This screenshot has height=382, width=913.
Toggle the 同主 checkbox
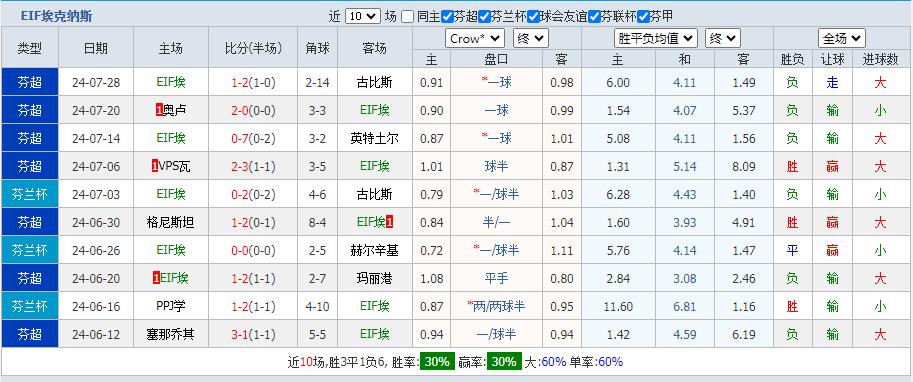click(408, 16)
